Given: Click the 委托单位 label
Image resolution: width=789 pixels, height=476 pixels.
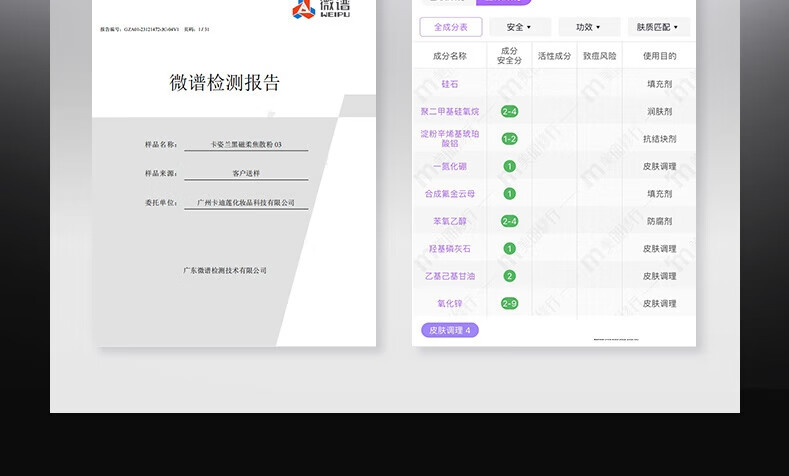Looking at the screenshot, I should [161, 203].
